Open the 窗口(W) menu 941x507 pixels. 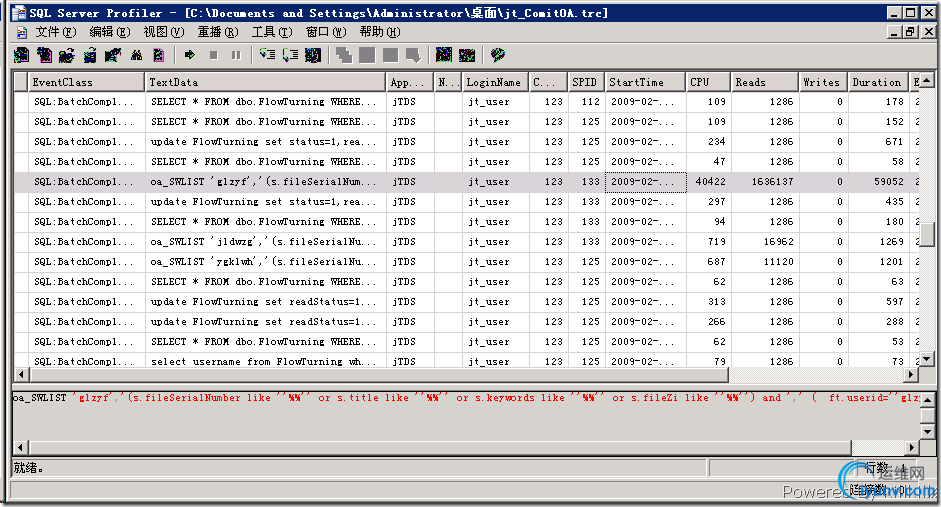(326, 32)
